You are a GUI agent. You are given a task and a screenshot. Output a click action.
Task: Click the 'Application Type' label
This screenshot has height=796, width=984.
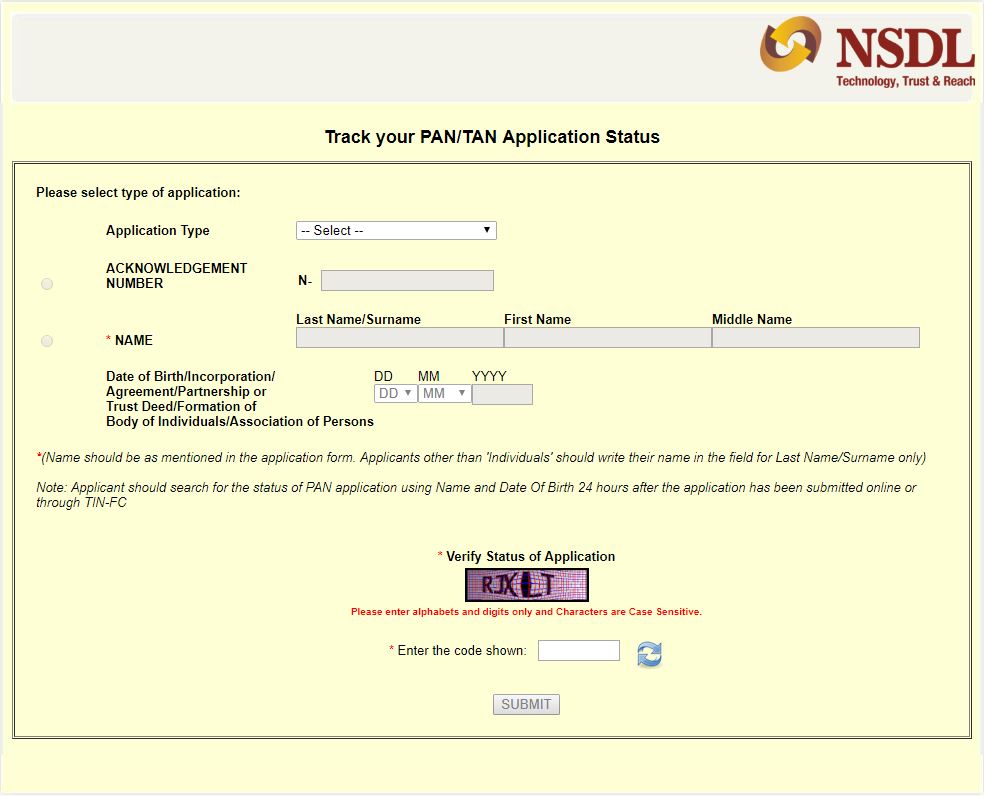coord(158,231)
